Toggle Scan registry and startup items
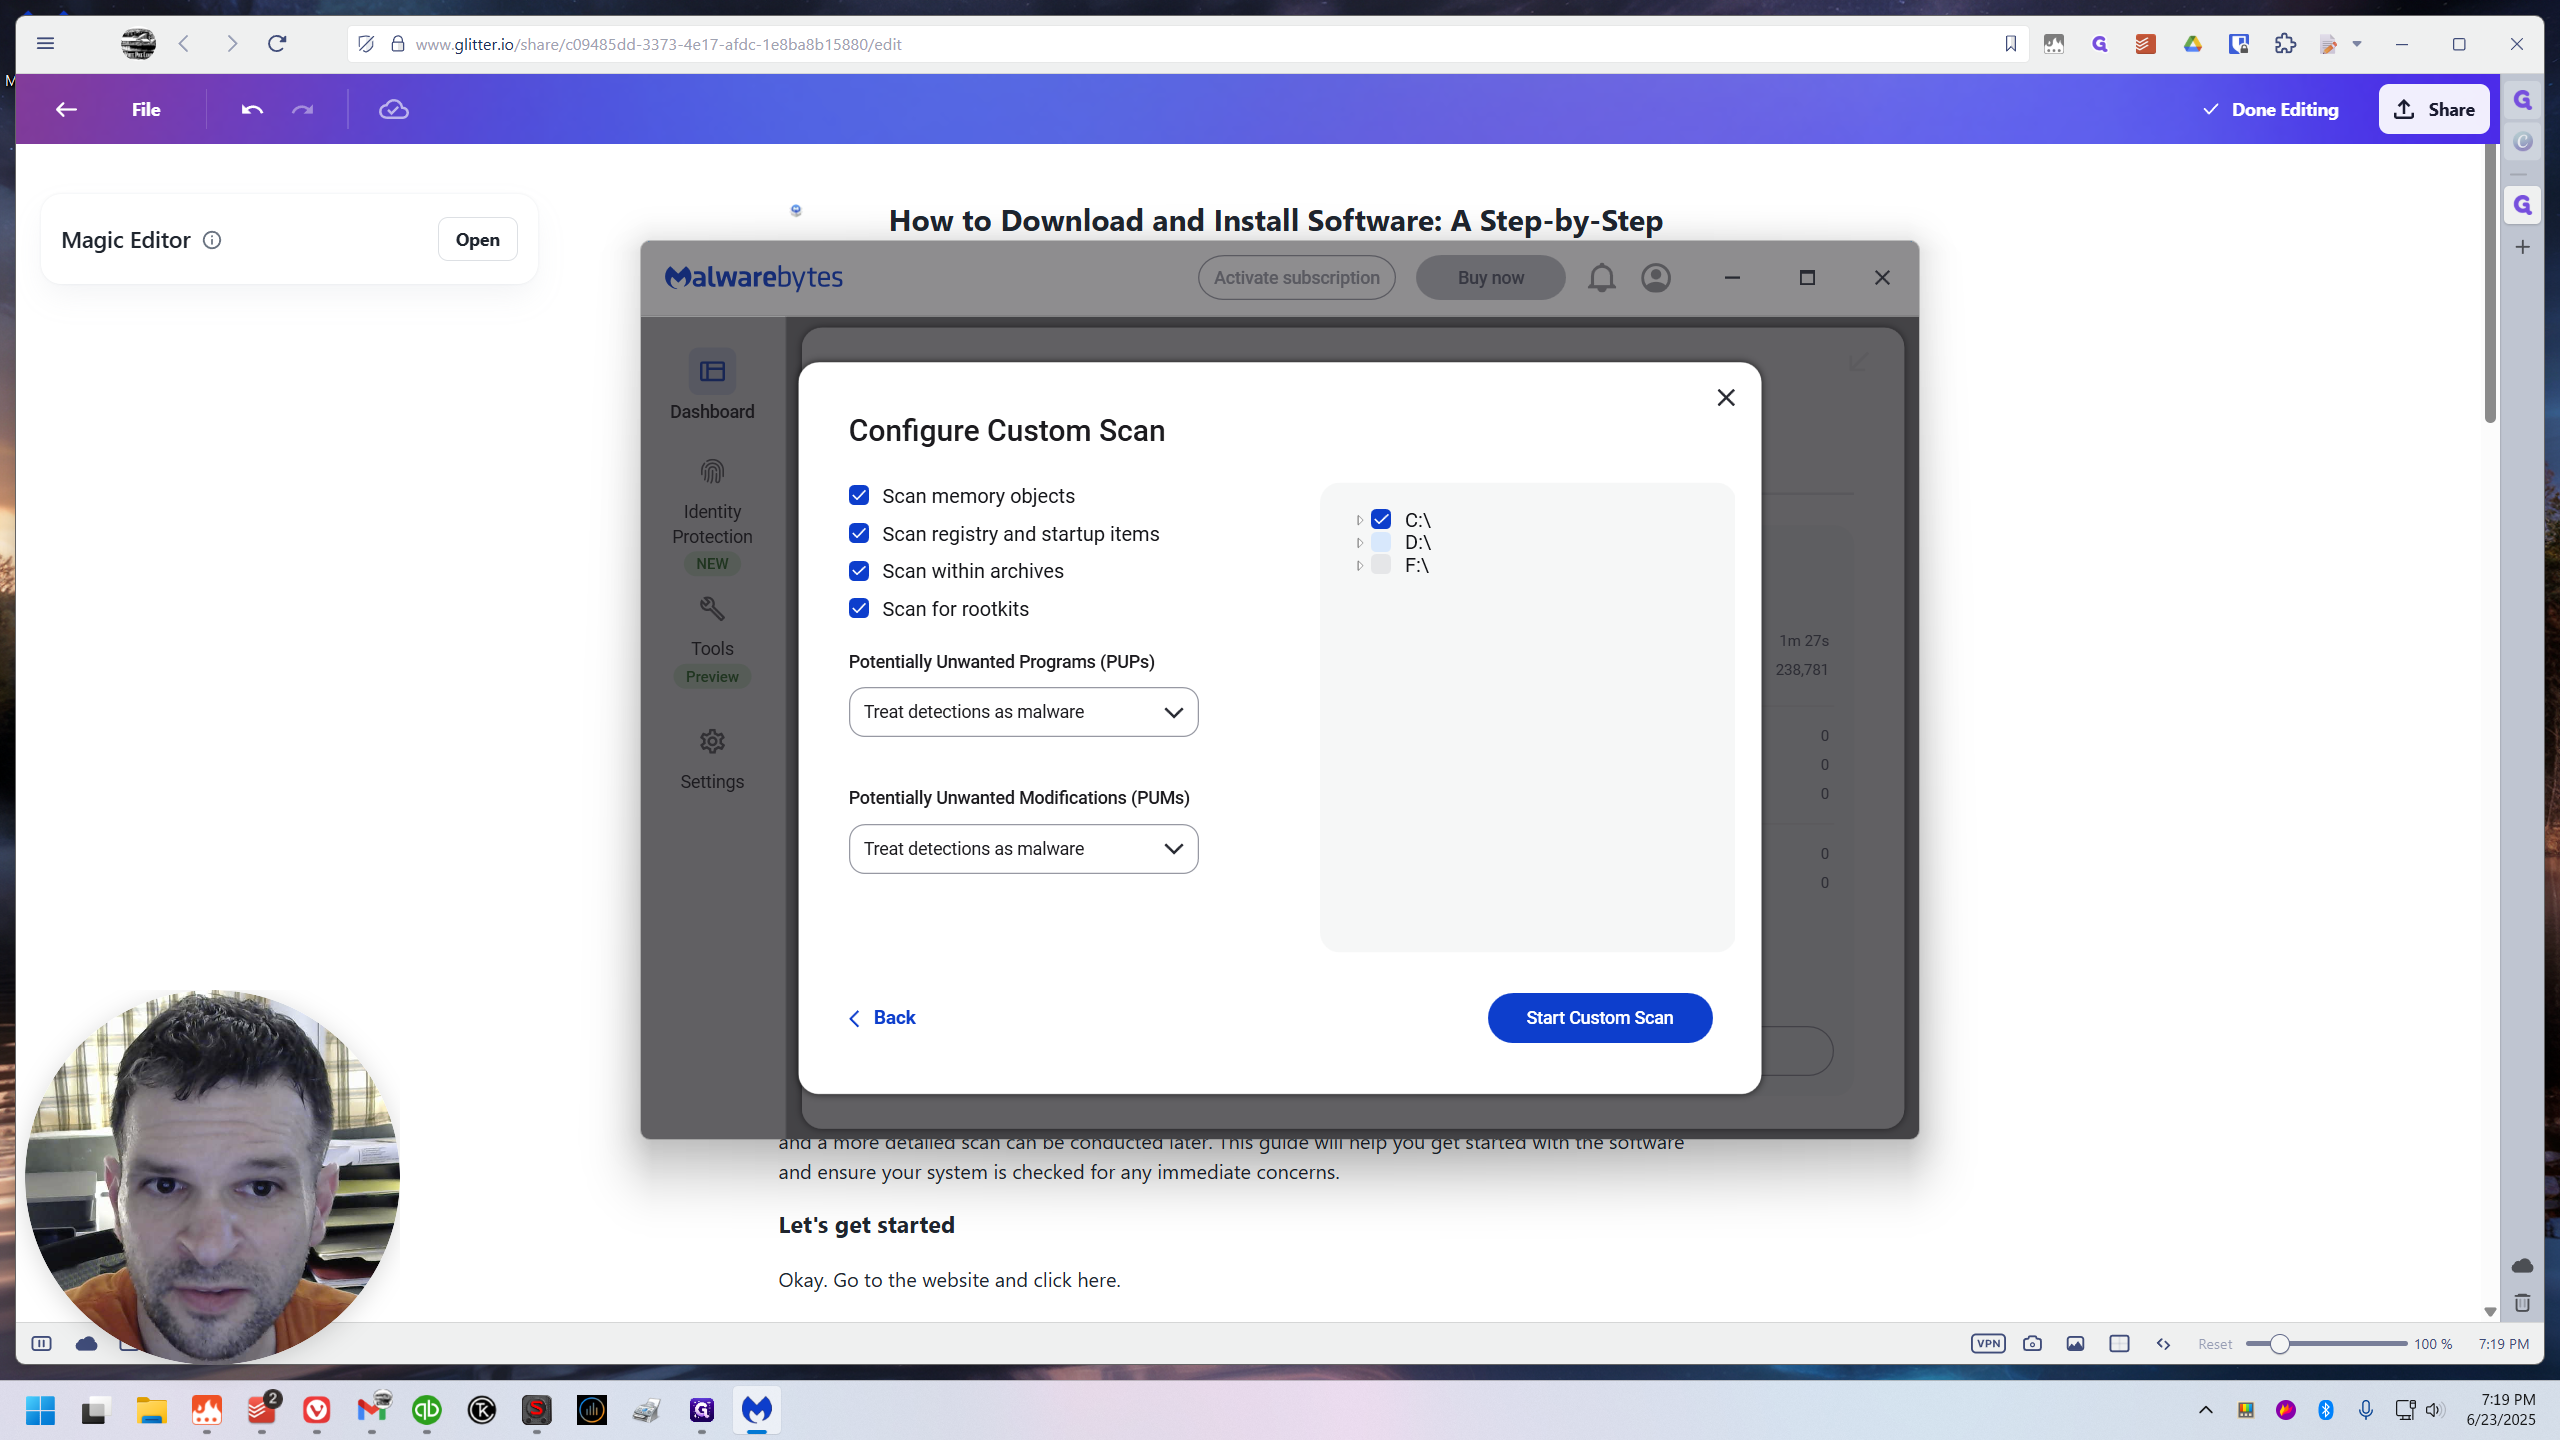The width and height of the screenshot is (2560, 1440). point(859,533)
